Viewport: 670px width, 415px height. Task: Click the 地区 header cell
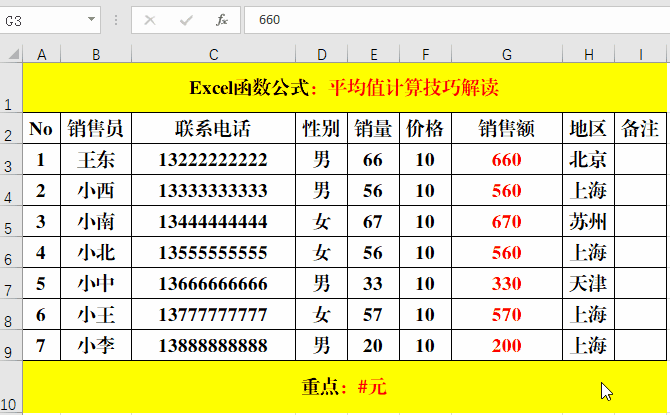click(589, 128)
